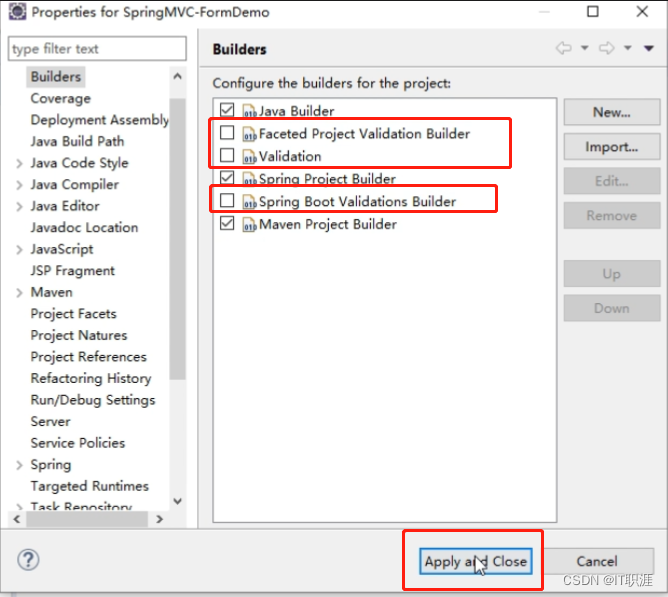Expand the Java Editor node
Image resolution: width=668 pixels, height=597 pixels.
tap(19, 207)
